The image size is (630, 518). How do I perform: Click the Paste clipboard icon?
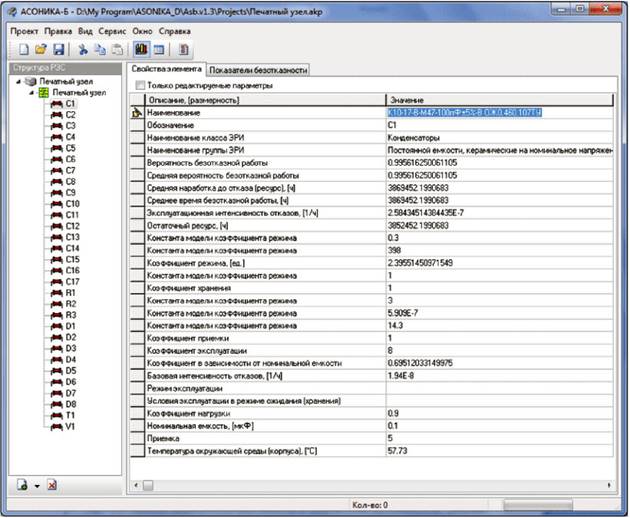point(117,50)
